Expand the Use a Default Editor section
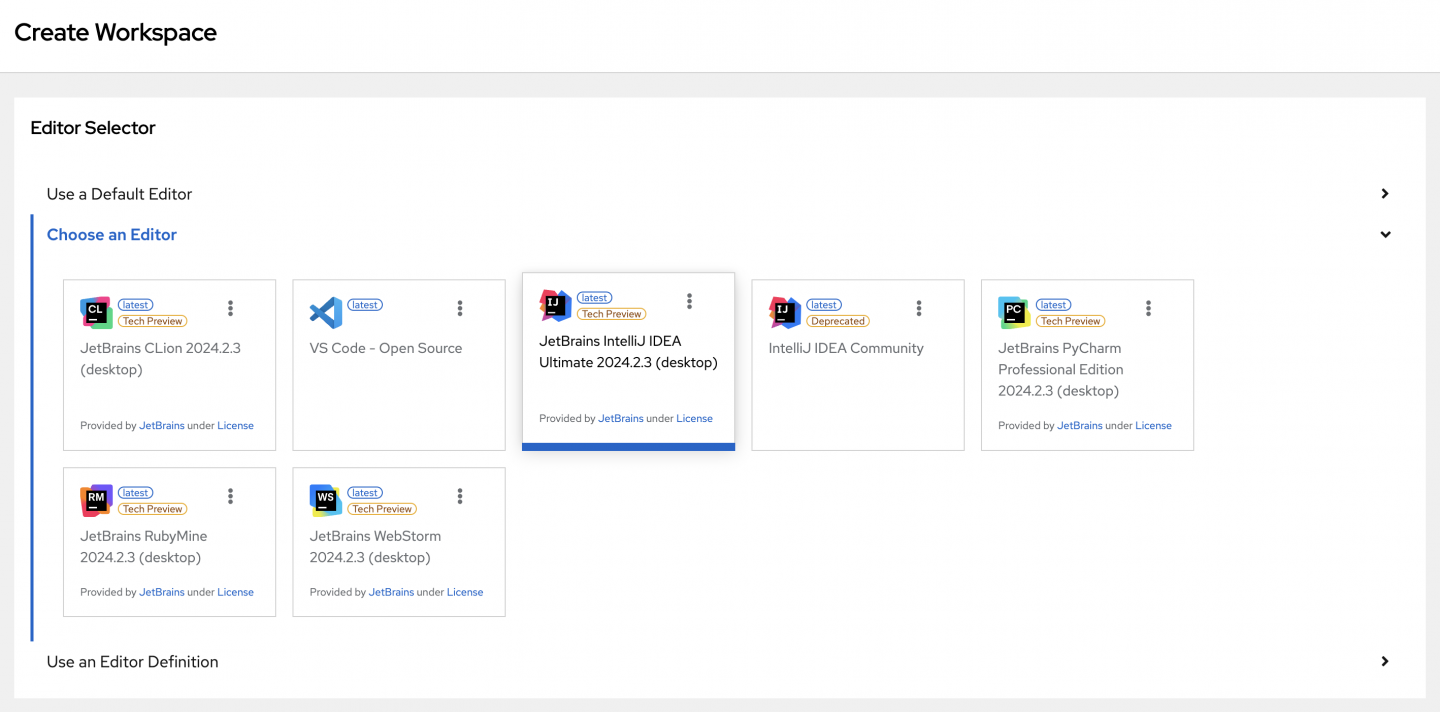Viewport: 1440px width, 712px height. click(1385, 194)
